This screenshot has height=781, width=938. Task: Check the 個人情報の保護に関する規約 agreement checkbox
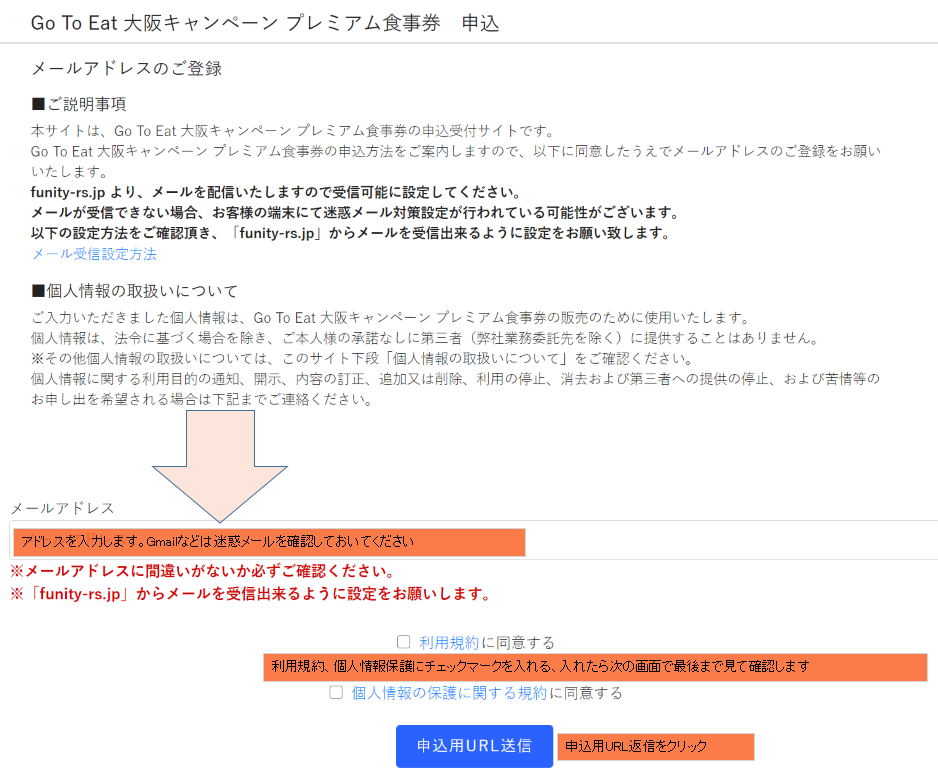point(336,692)
